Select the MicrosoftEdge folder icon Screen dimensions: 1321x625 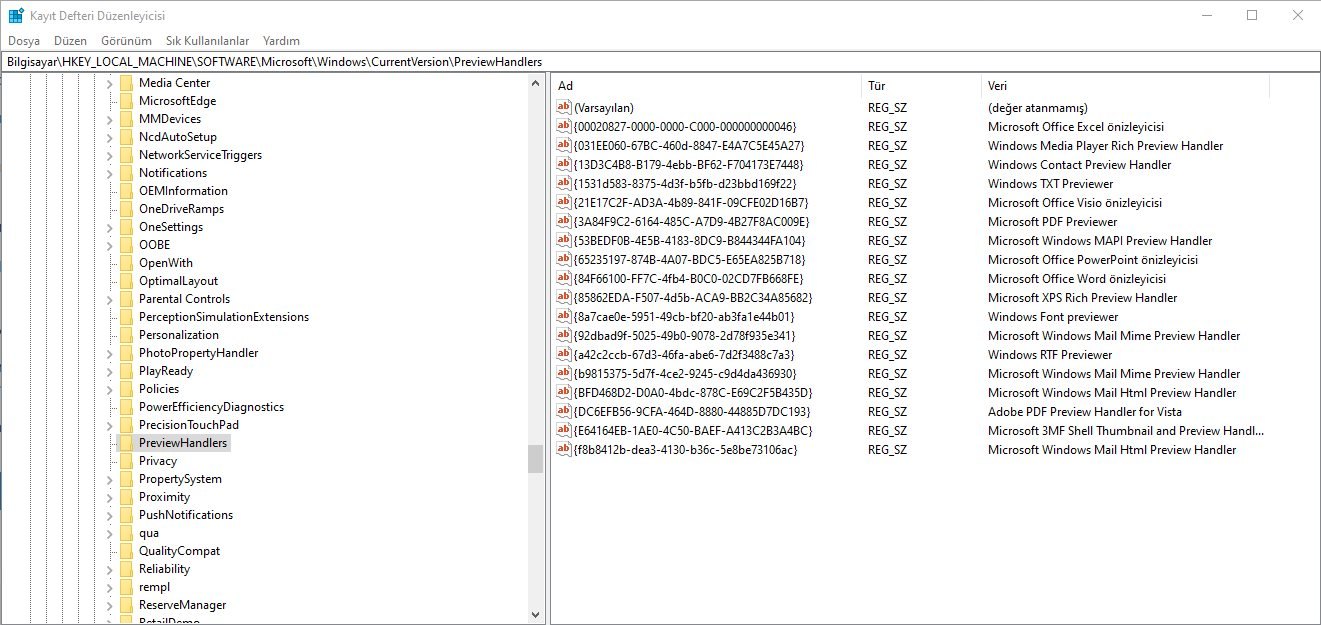click(x=126, y=101)
